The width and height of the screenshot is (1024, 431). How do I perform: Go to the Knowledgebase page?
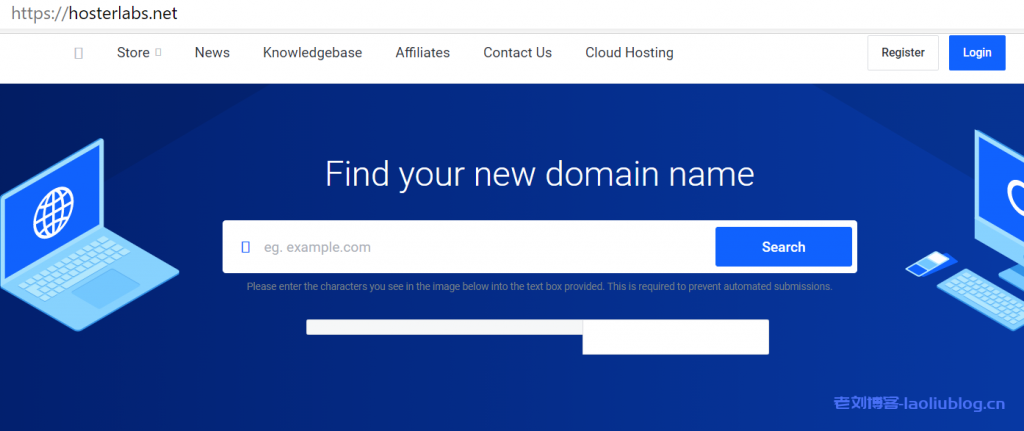pyautogui.click(x=312, y=53)
